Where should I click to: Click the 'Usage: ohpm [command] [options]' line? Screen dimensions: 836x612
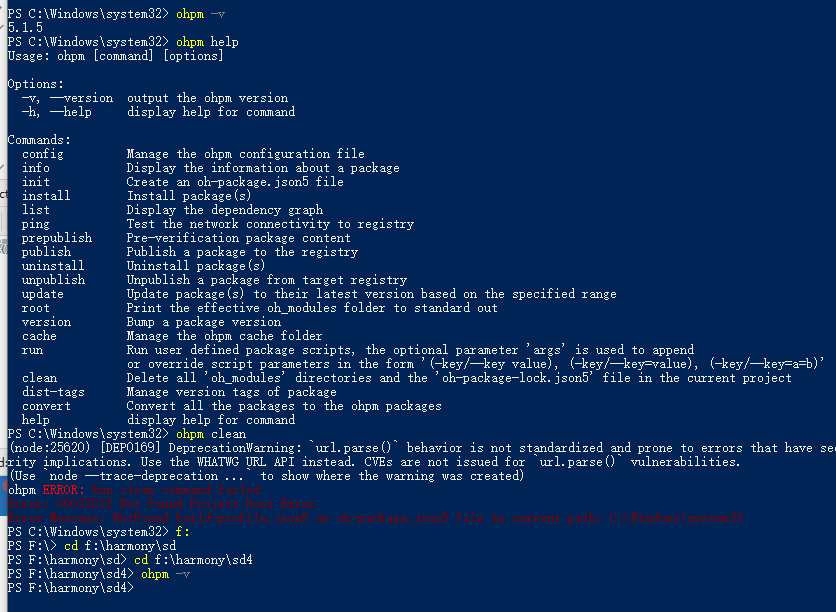[x=116, y=56]
